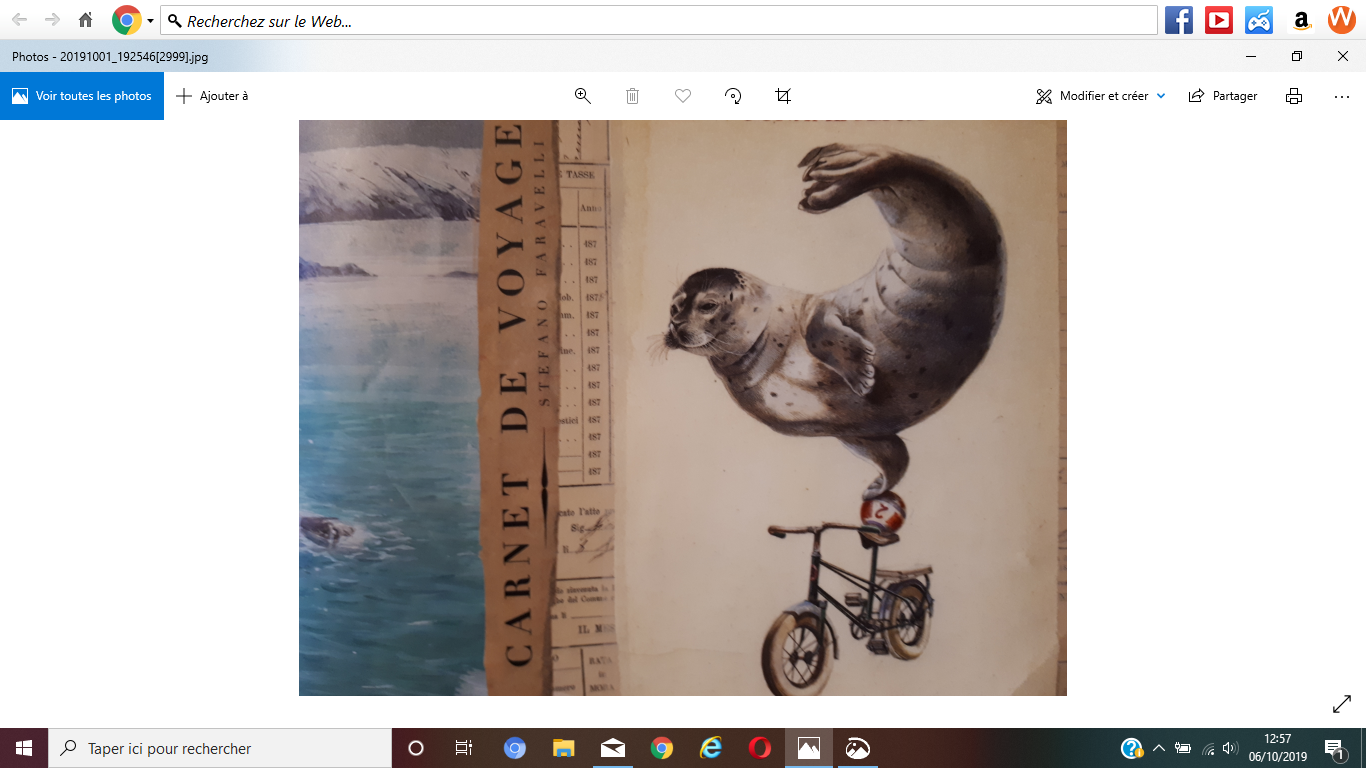
Task: Open the more options ellipsis menu
Action: pos(1342,96)
